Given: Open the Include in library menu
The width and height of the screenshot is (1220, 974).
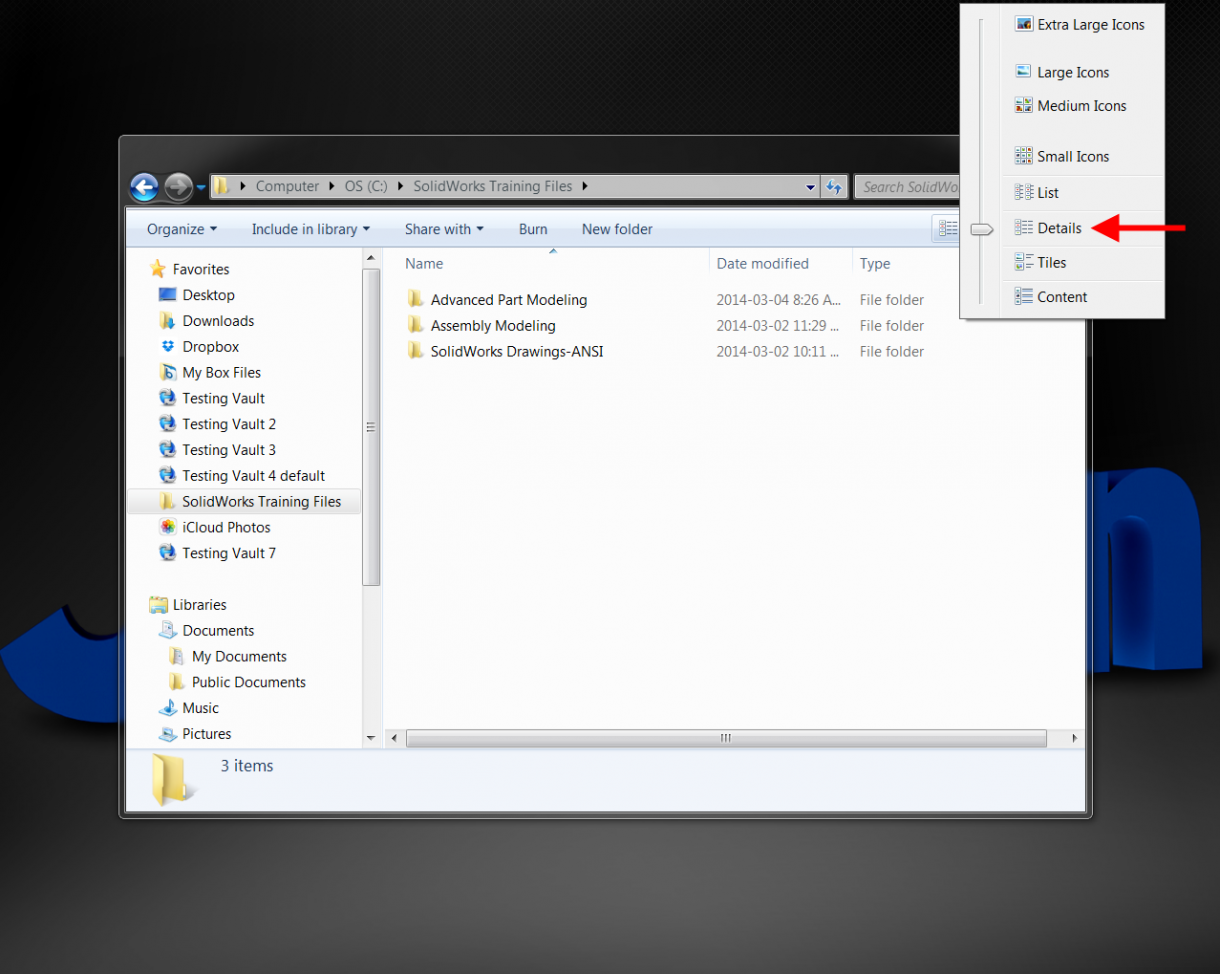Looking at the screenshot, I should [x=311, y=229].
